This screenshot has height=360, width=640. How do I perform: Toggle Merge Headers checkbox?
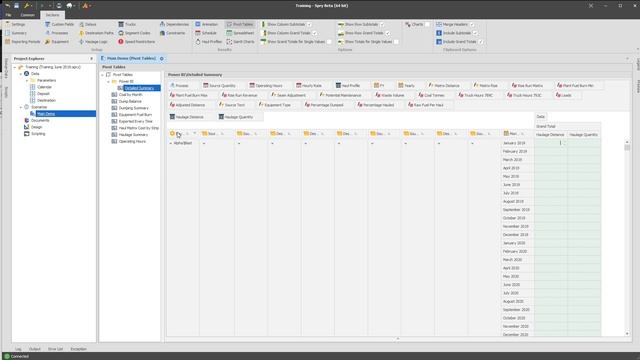point(472,24)
